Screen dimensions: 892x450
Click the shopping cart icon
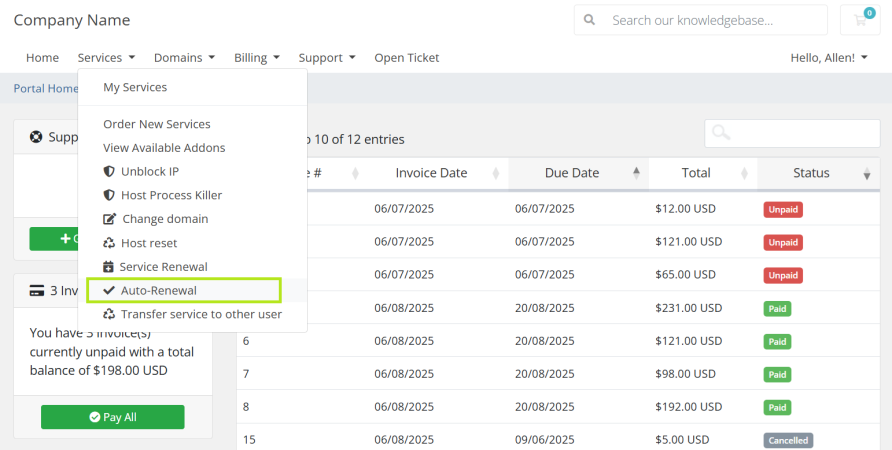coord(860,20)
